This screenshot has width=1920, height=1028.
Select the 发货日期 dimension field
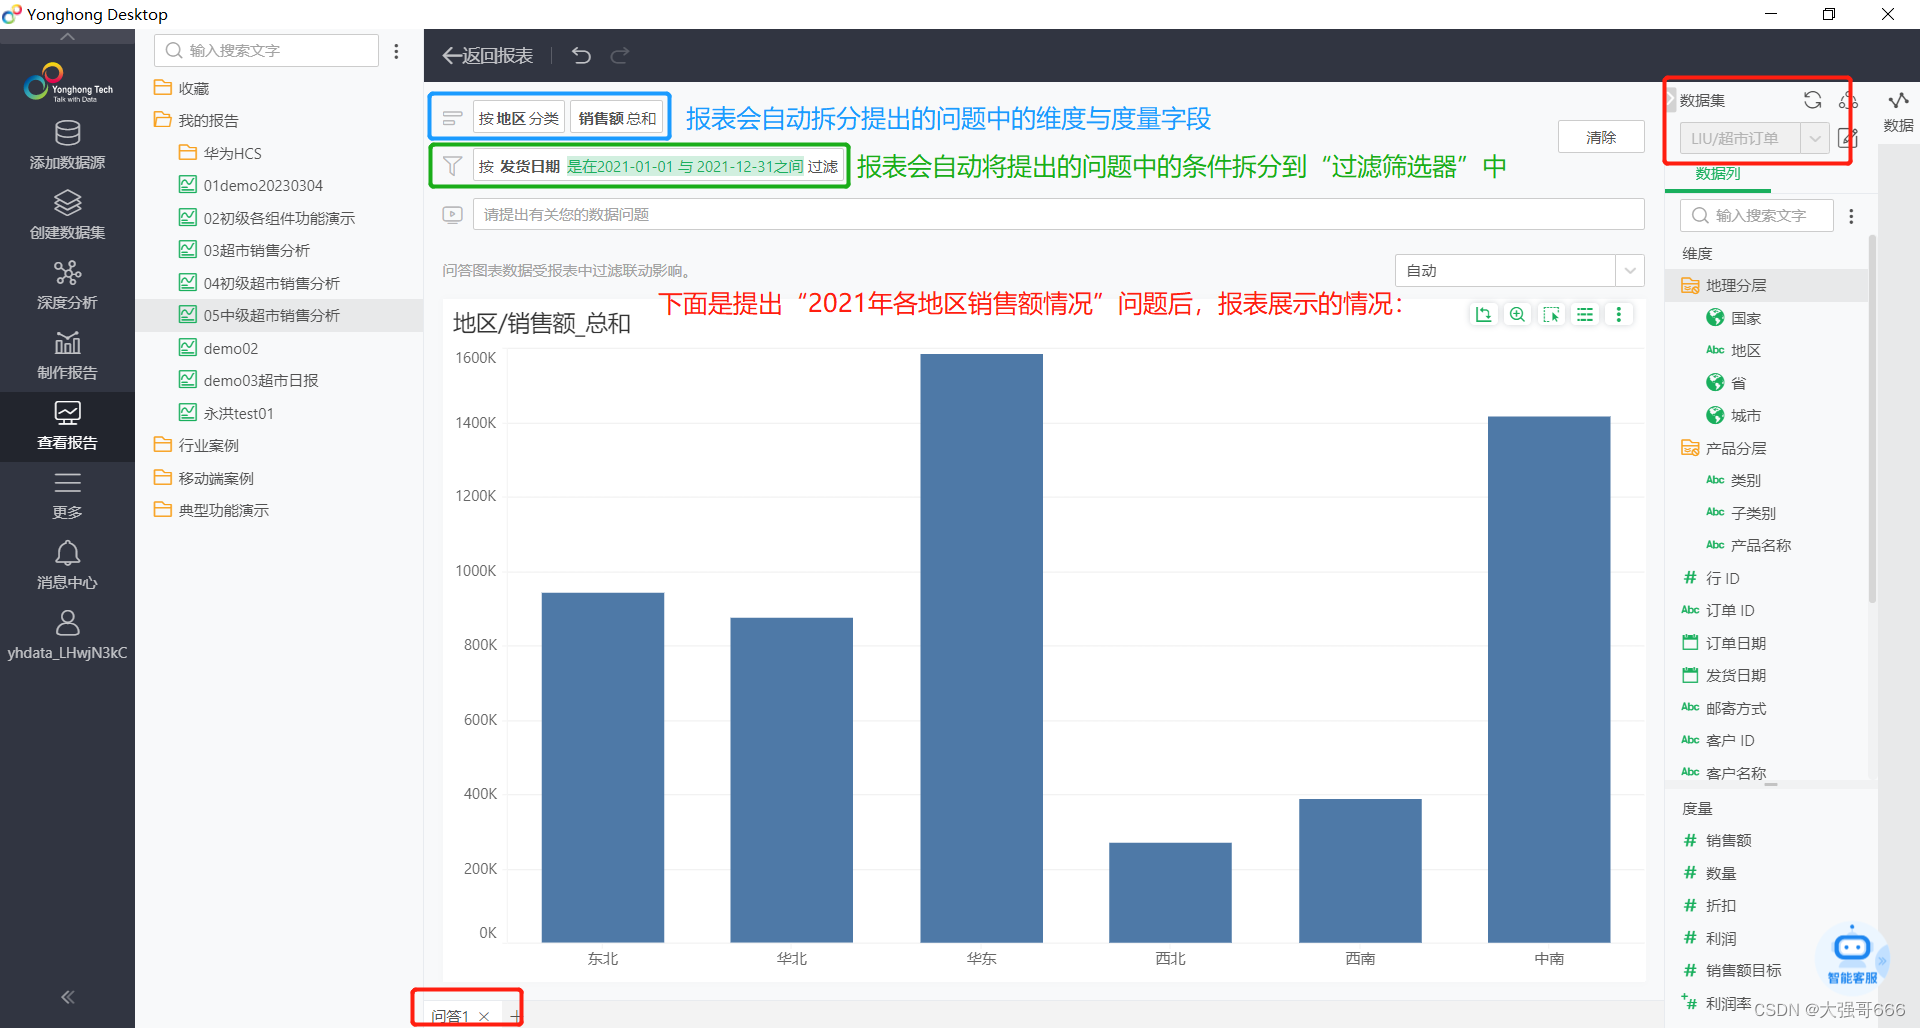tap(1735, 675)
